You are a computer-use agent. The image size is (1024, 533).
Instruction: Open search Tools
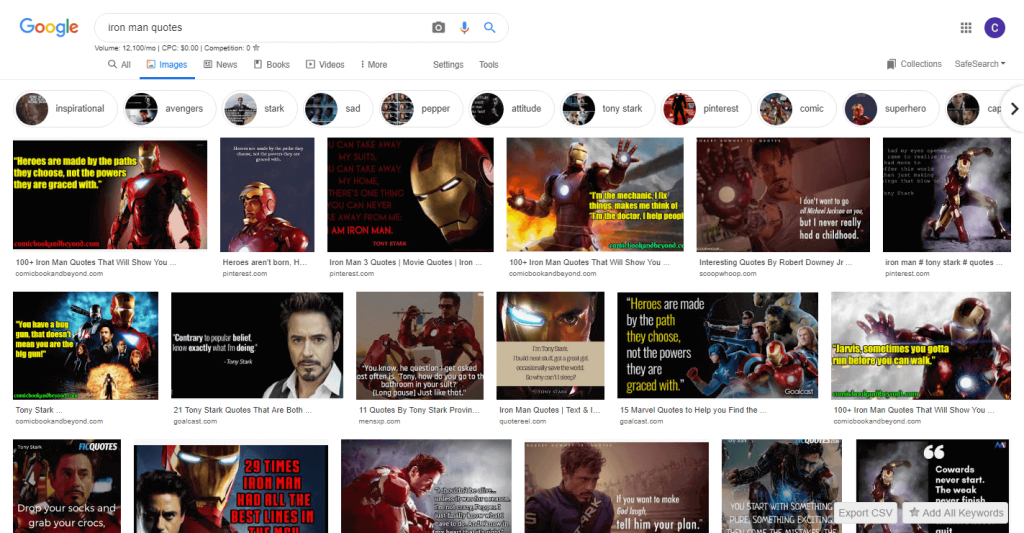pyautogui.click(x=488, y=65)
